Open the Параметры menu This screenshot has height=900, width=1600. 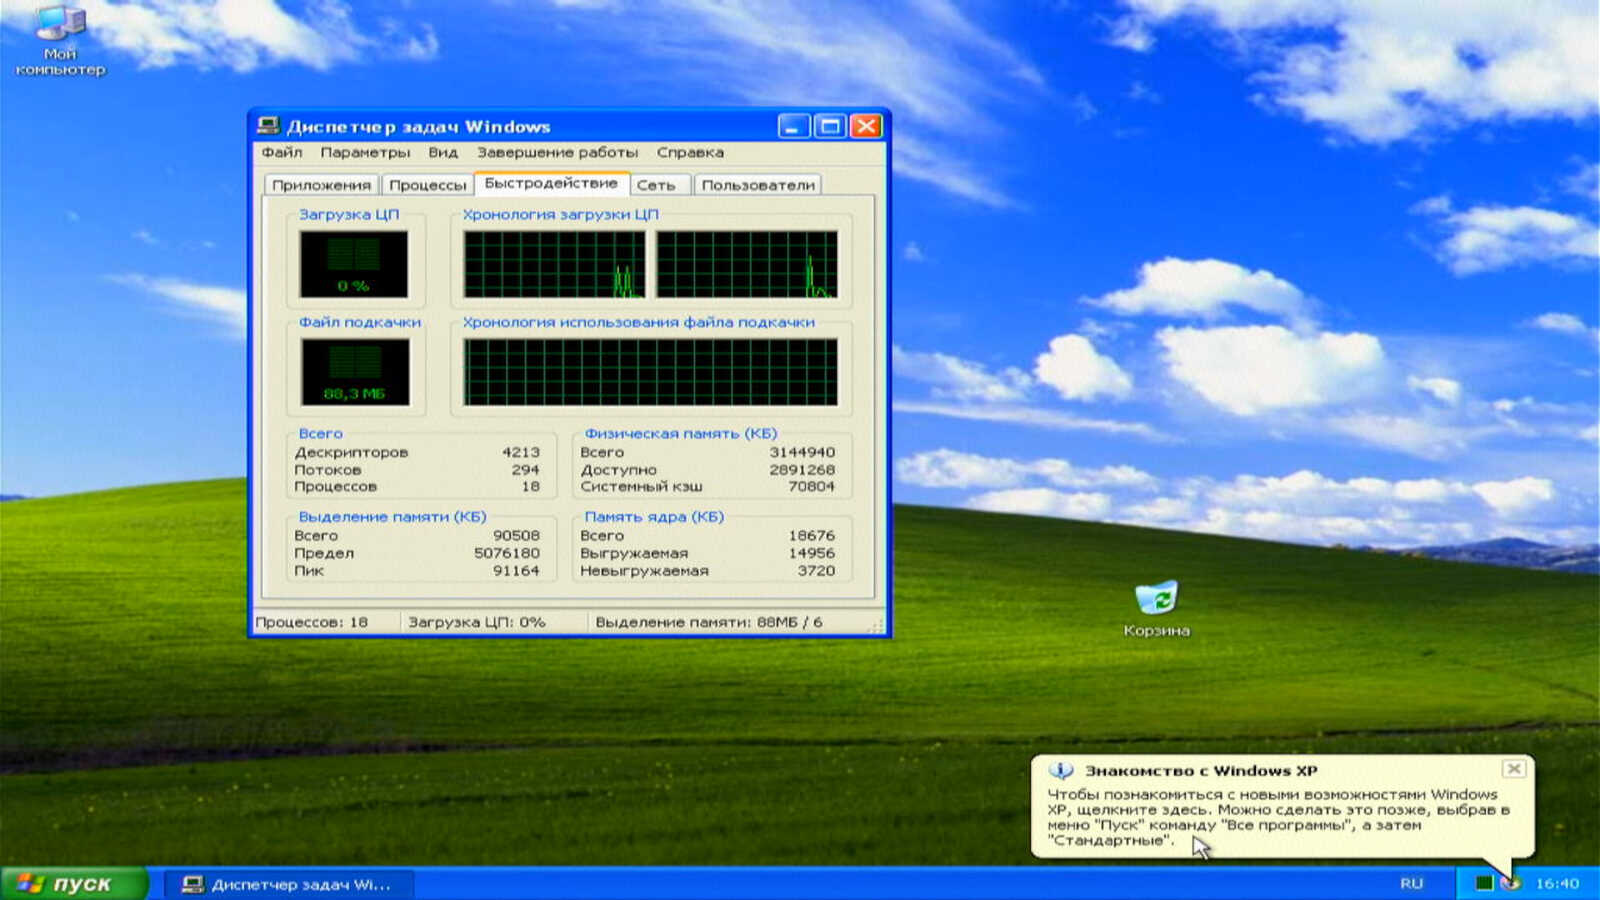pos(365,153)
